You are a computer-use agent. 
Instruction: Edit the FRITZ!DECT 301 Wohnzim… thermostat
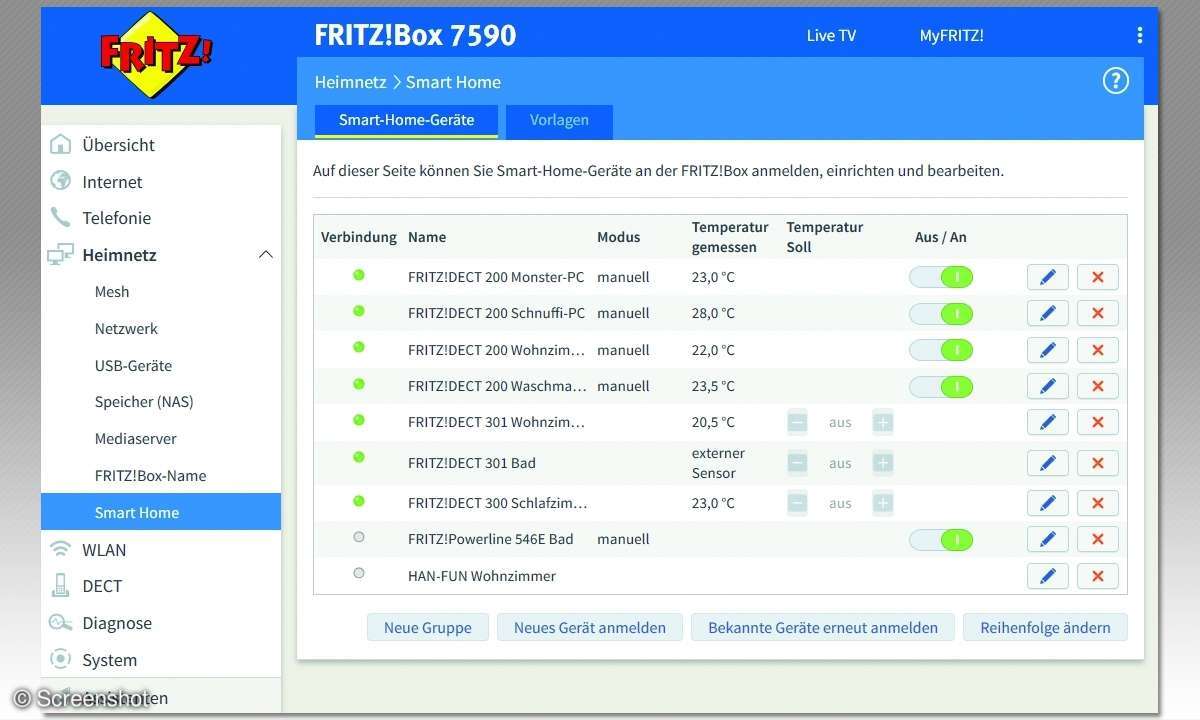pyautogui.click(x=1047, y=422)
